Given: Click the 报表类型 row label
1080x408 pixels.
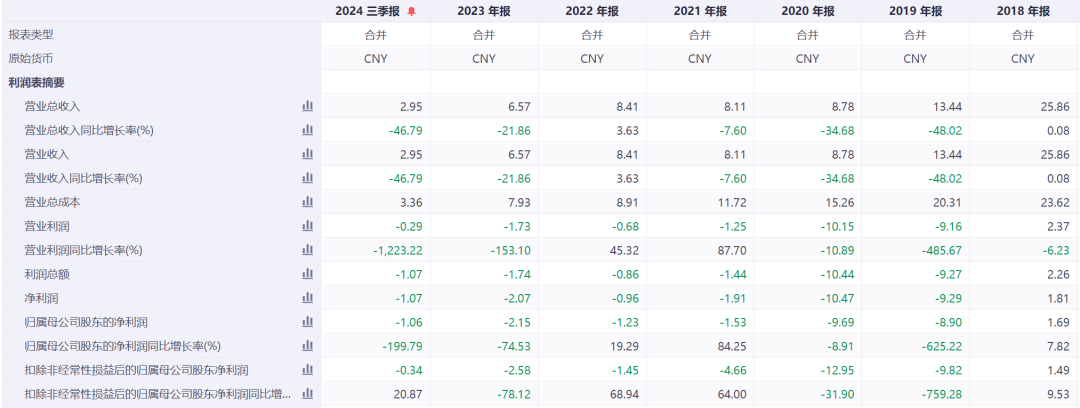Looking at the screenshot, I should (x=31, y=34).
